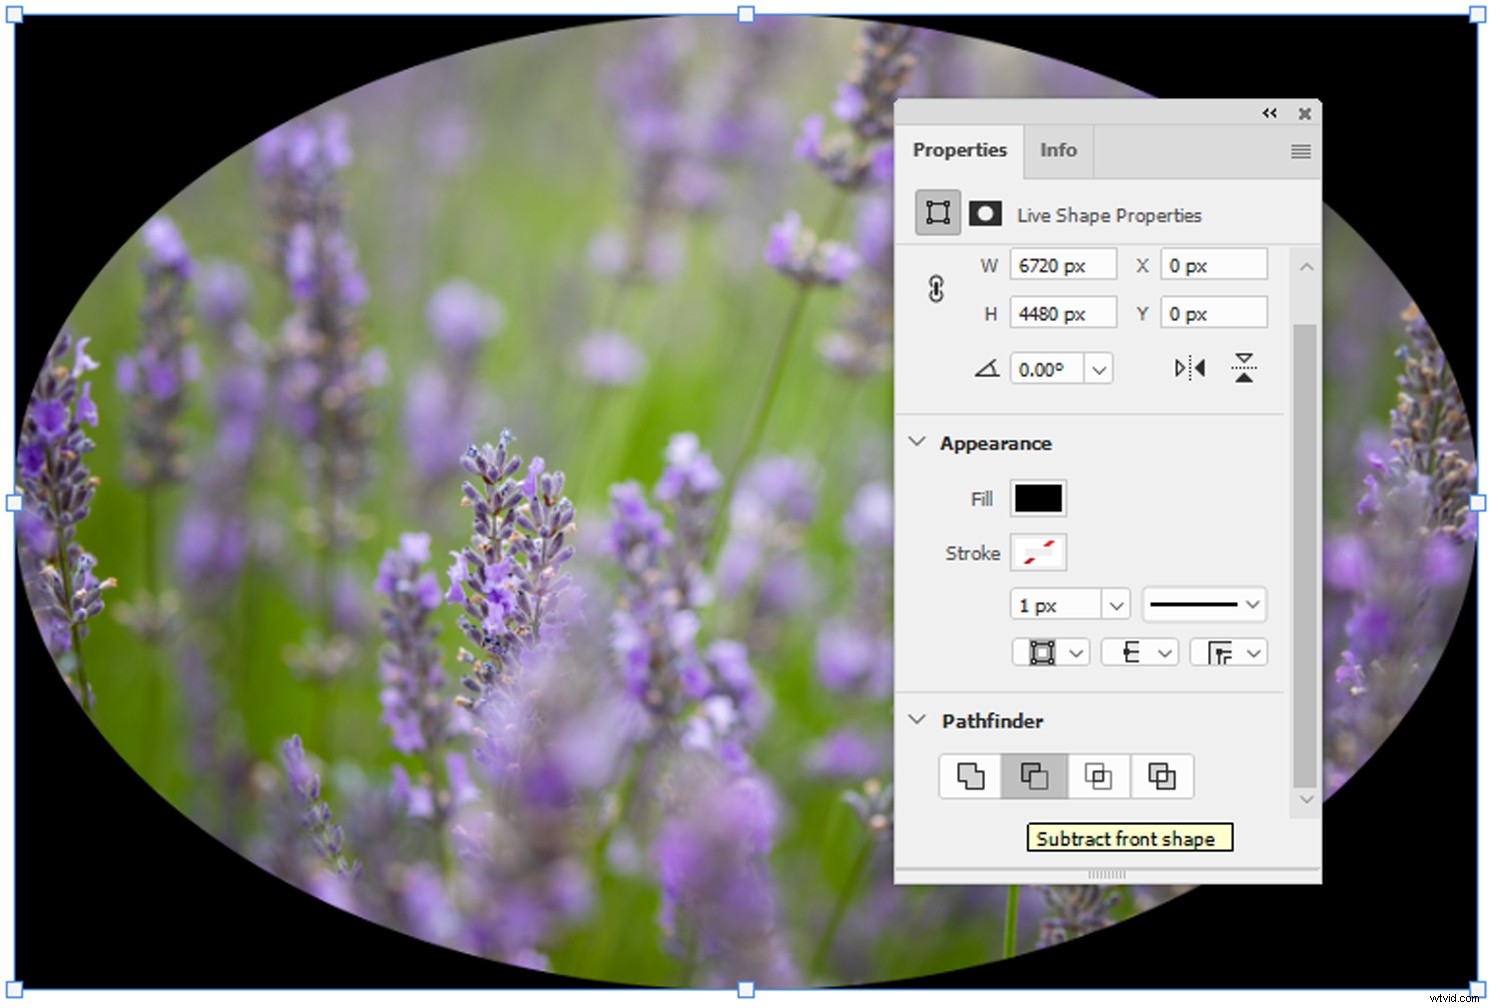1500x1008 pixels.
Task: Collapse the Pathfinder section
Action: pyautogui.click(x=917, y=720)
